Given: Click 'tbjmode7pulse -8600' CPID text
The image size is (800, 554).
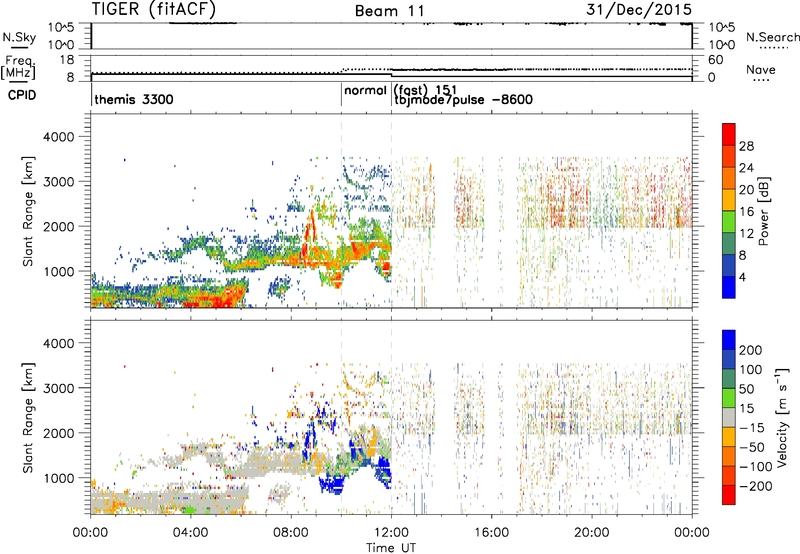Looking at the screenshot, I should 463,99.
